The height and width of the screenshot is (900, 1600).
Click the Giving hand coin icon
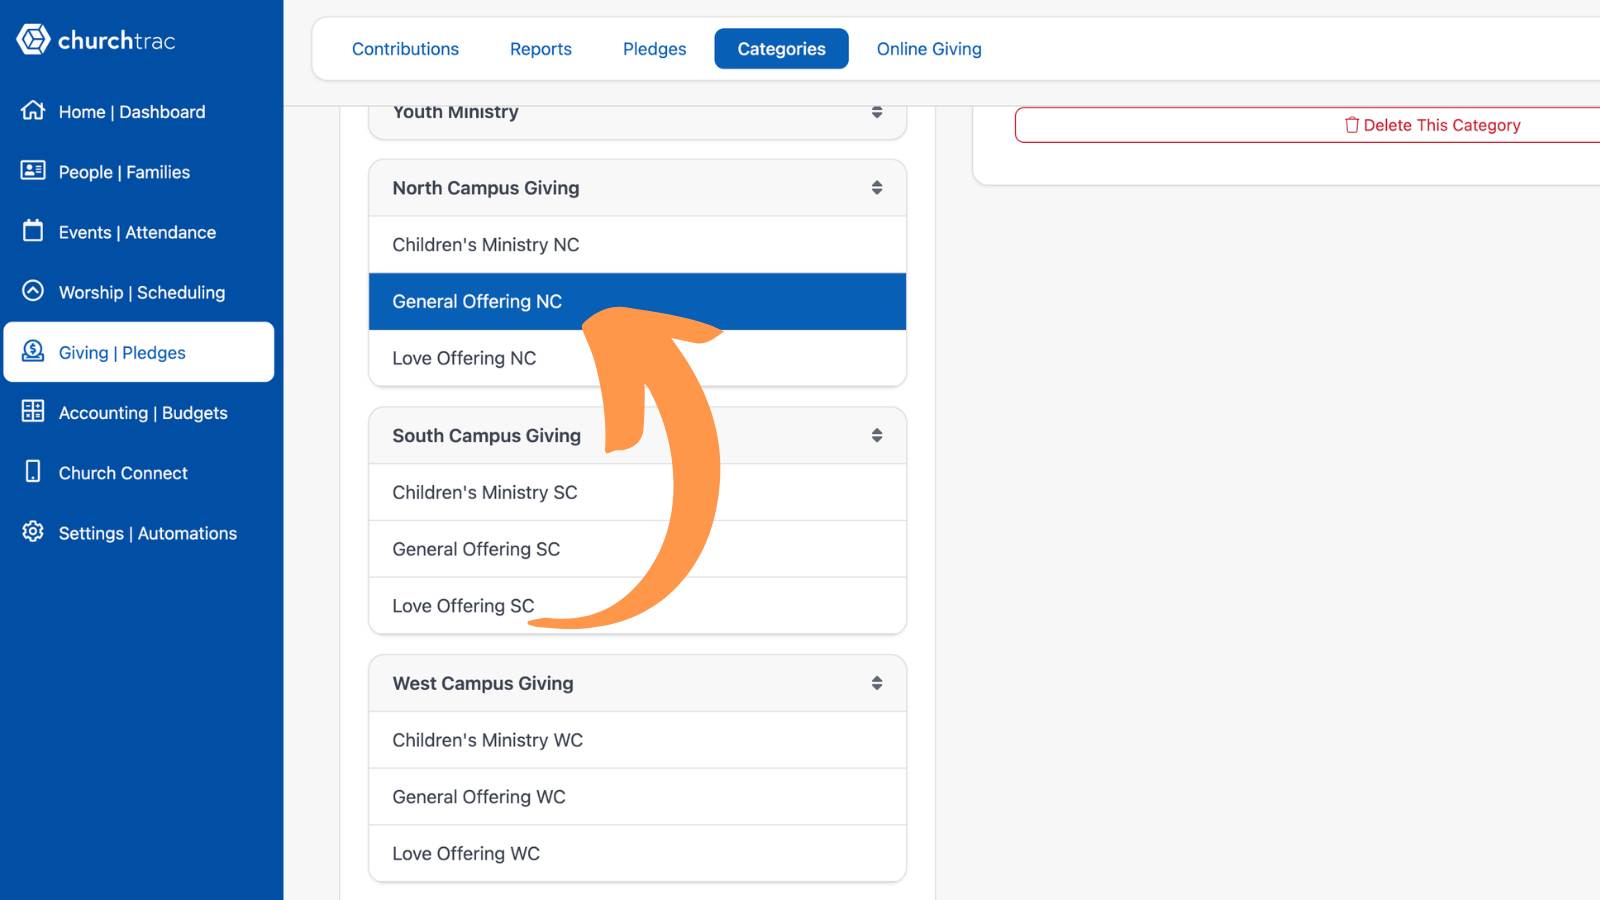(x=33, y=351)
